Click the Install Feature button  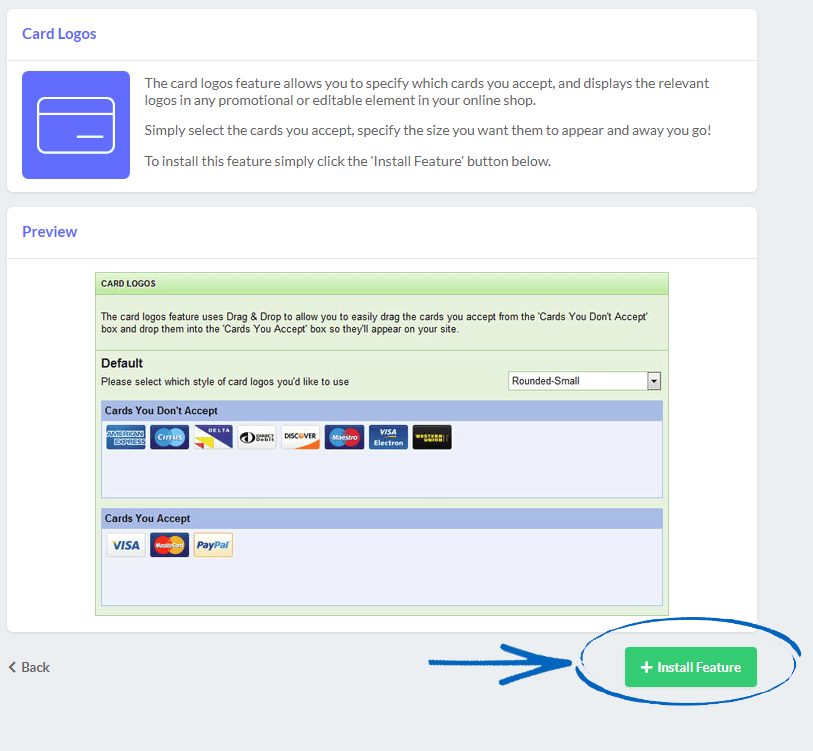(689, 667)
